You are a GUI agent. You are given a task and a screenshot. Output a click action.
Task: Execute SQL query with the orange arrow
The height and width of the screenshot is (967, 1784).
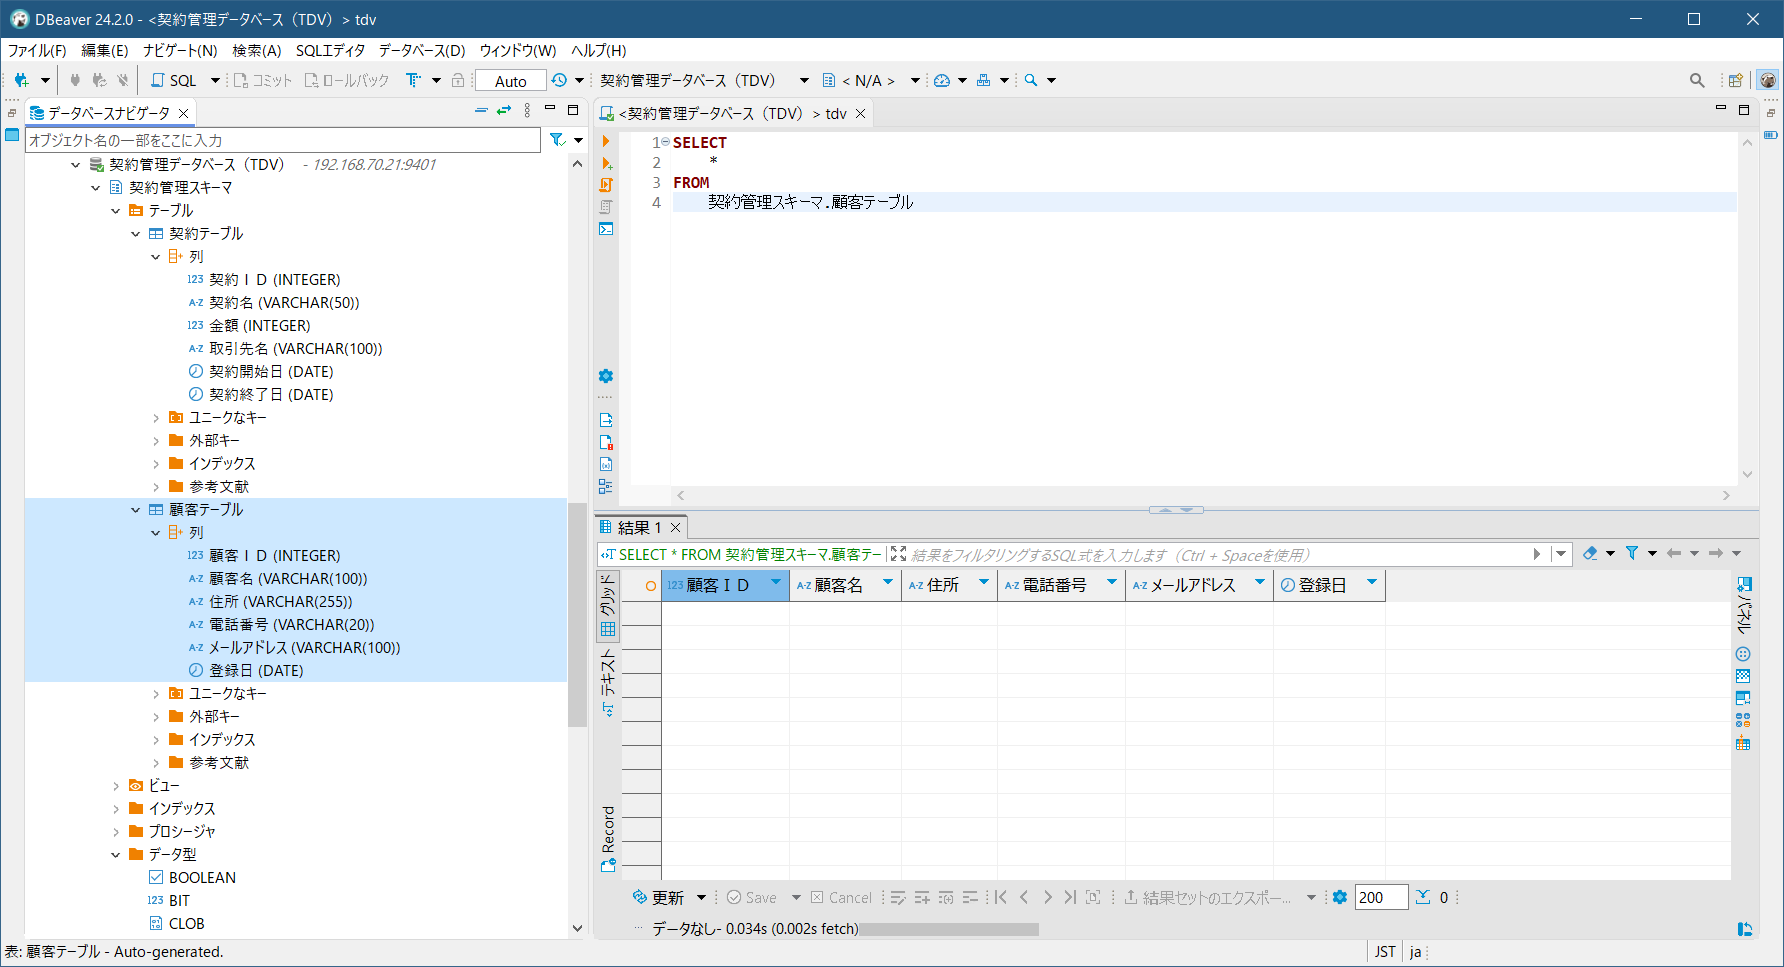click(606, 142)
